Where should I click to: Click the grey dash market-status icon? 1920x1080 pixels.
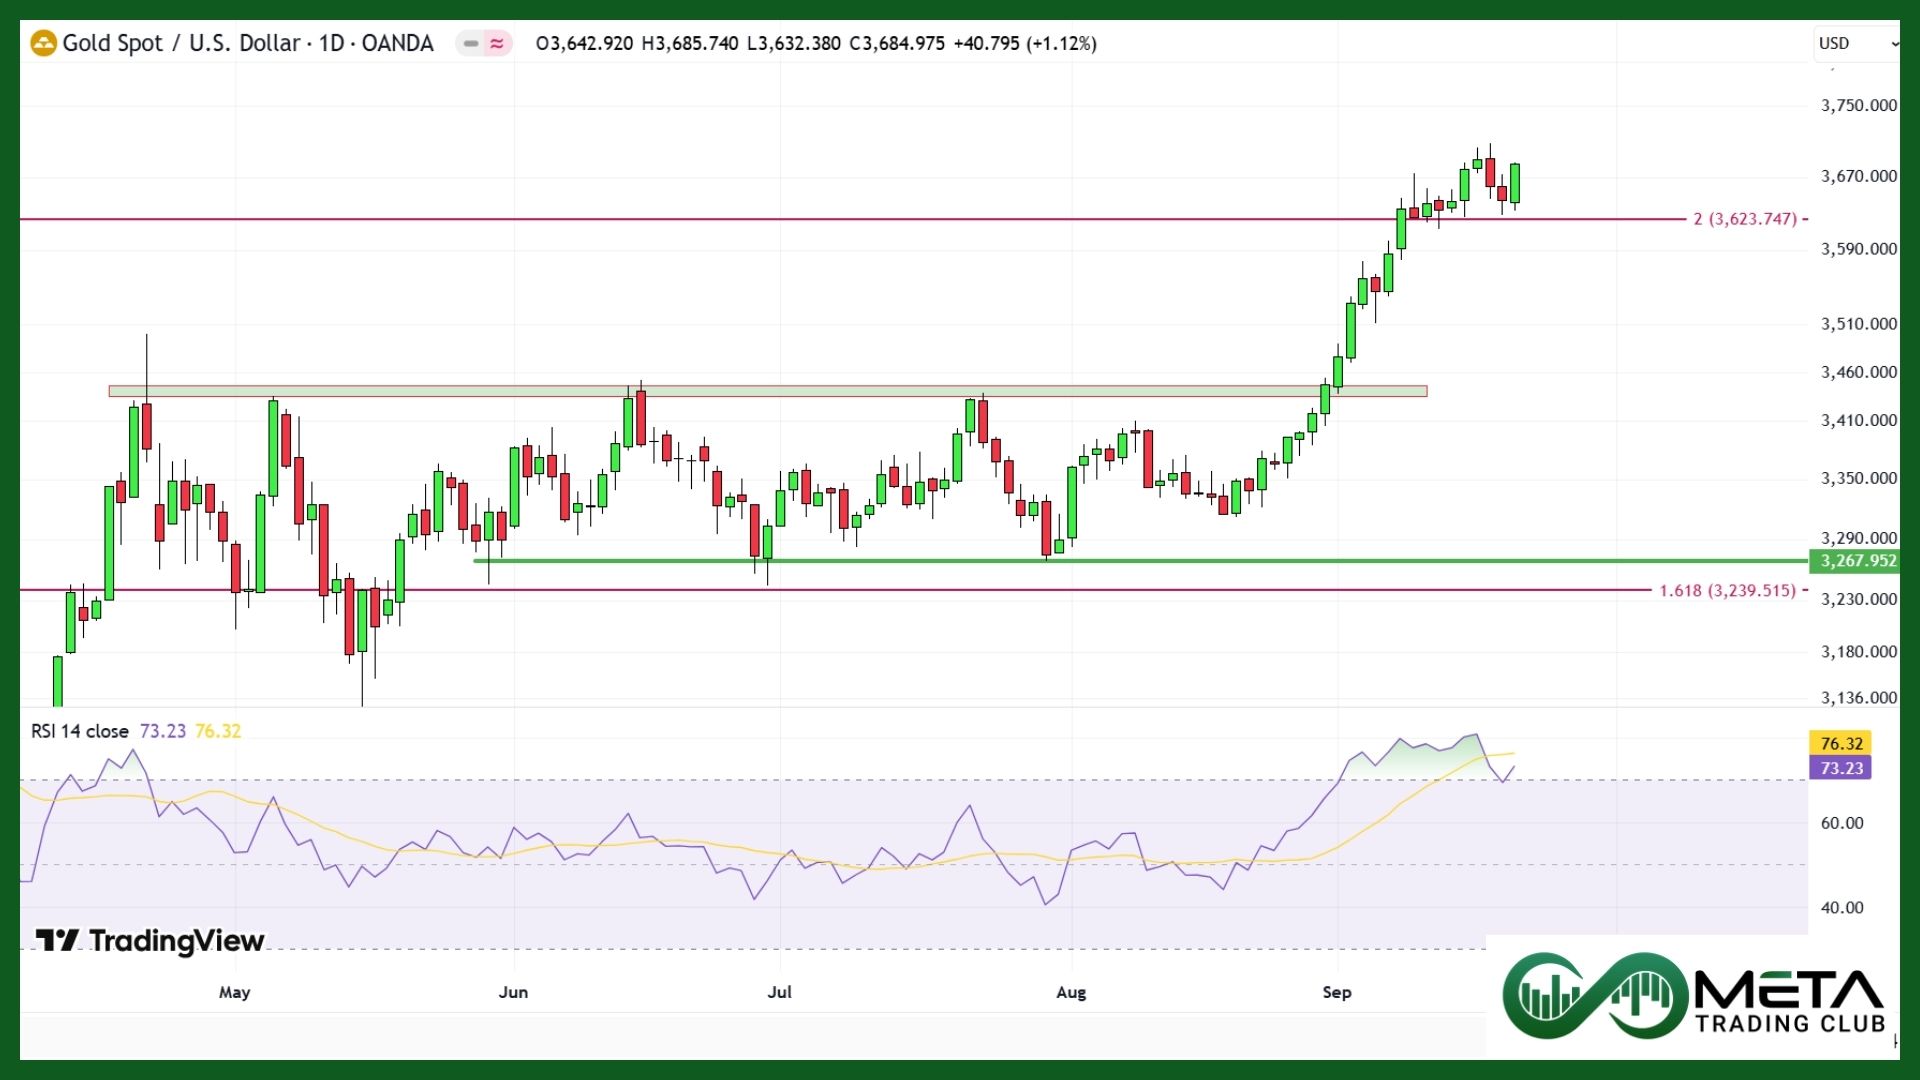(470, 43)
